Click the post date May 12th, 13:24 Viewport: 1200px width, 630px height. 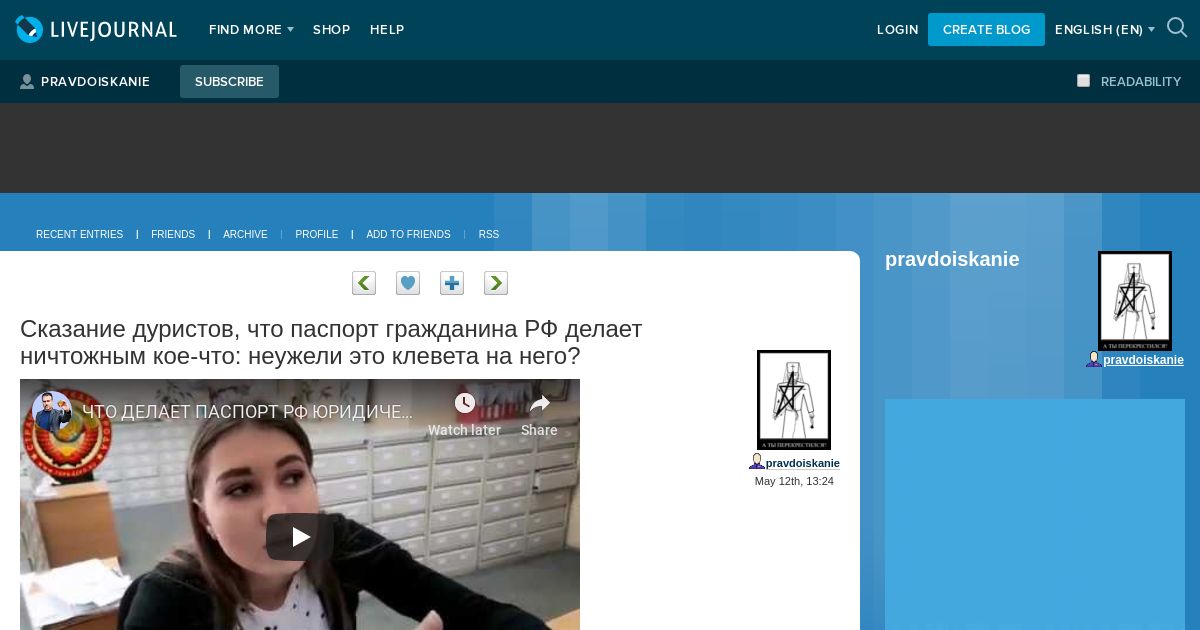tap(794, 481)
